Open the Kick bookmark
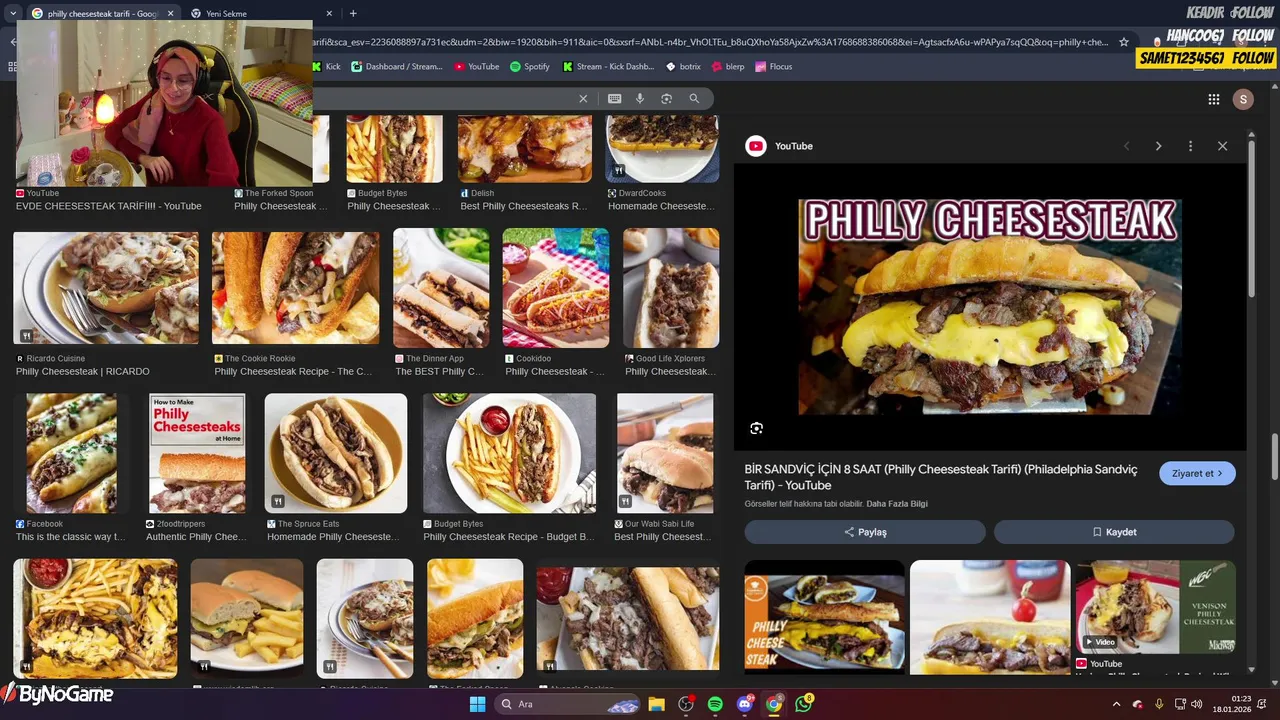The width and height of the screenshot is (1280, 720). [x=327, y=66]
